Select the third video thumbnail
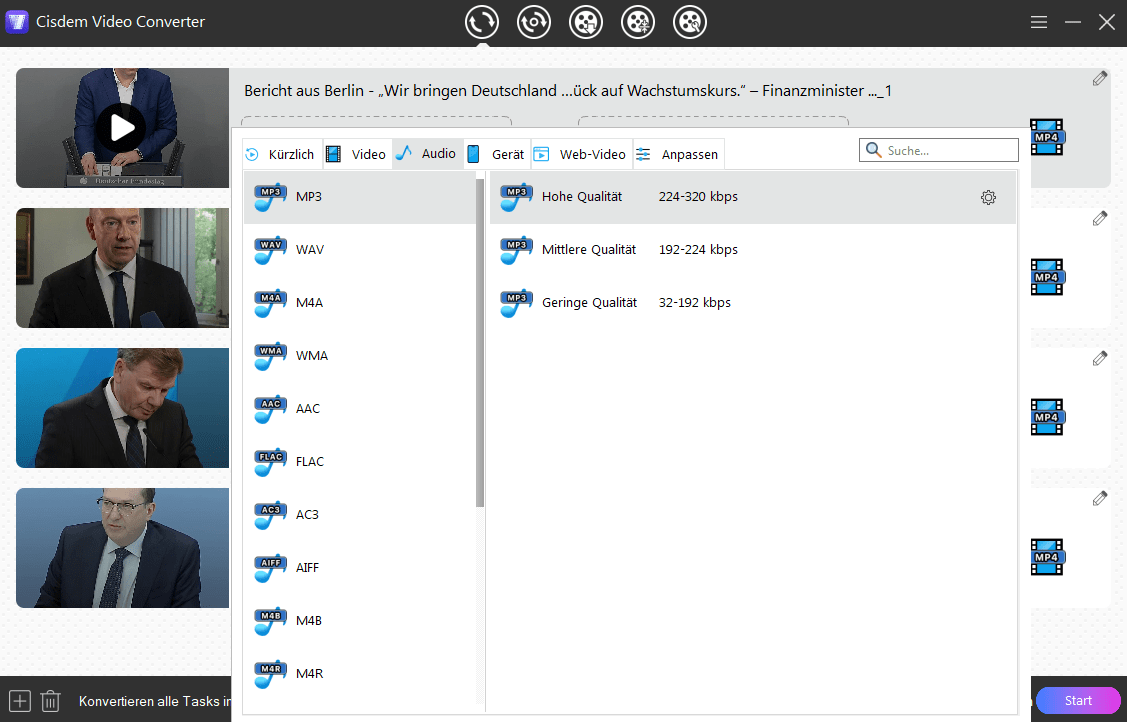 click(122, 408)
